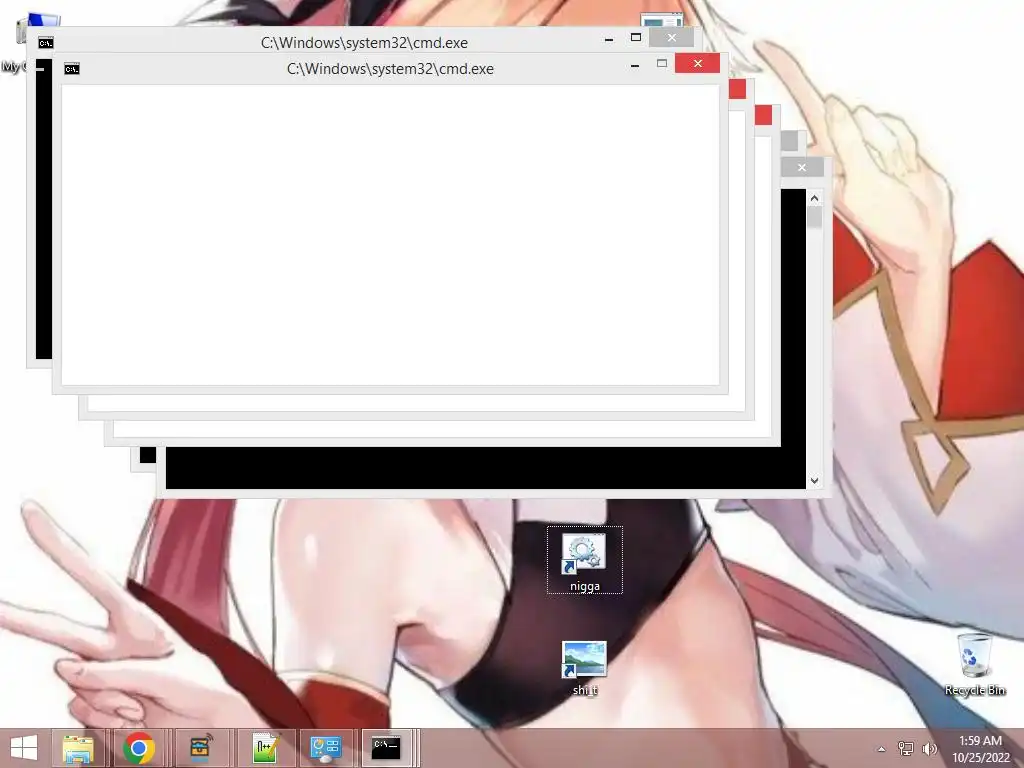Open the volume speaker tray icon

pyautogui.click(x=929, y=748)
